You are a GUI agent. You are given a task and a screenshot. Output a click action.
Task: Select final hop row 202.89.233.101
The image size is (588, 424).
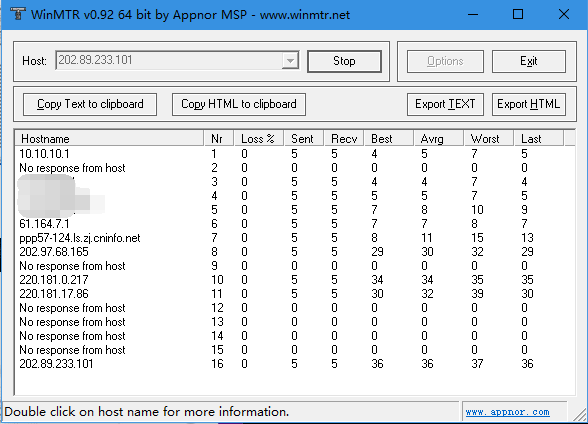pyautogui.click(x=294, y=364)
